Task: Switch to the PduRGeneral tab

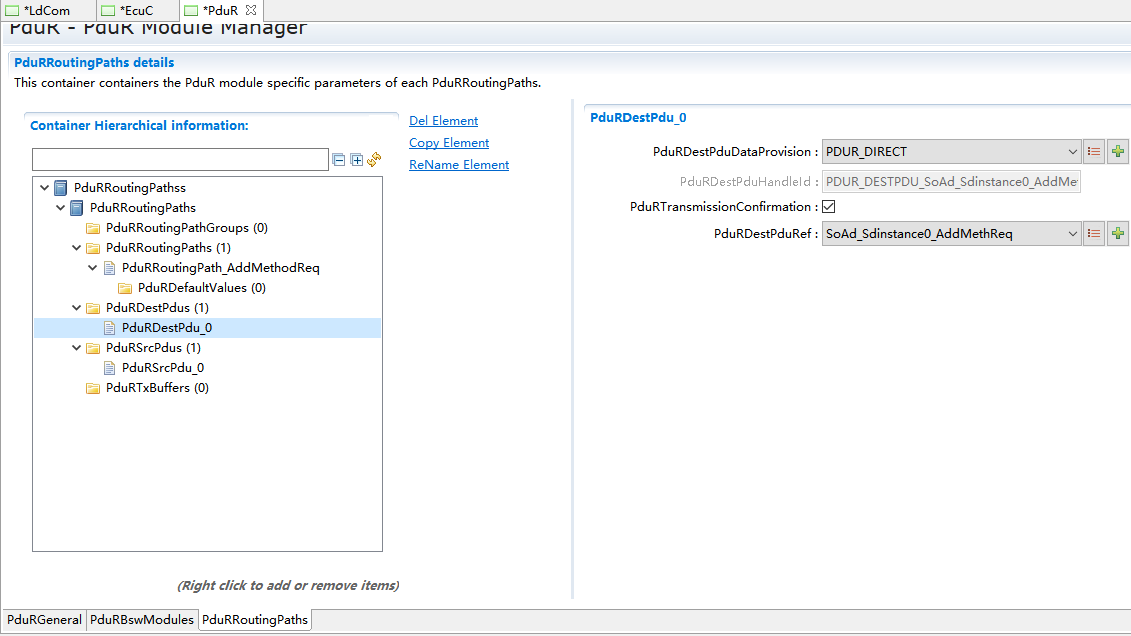Action: click(x=44, y=620)
